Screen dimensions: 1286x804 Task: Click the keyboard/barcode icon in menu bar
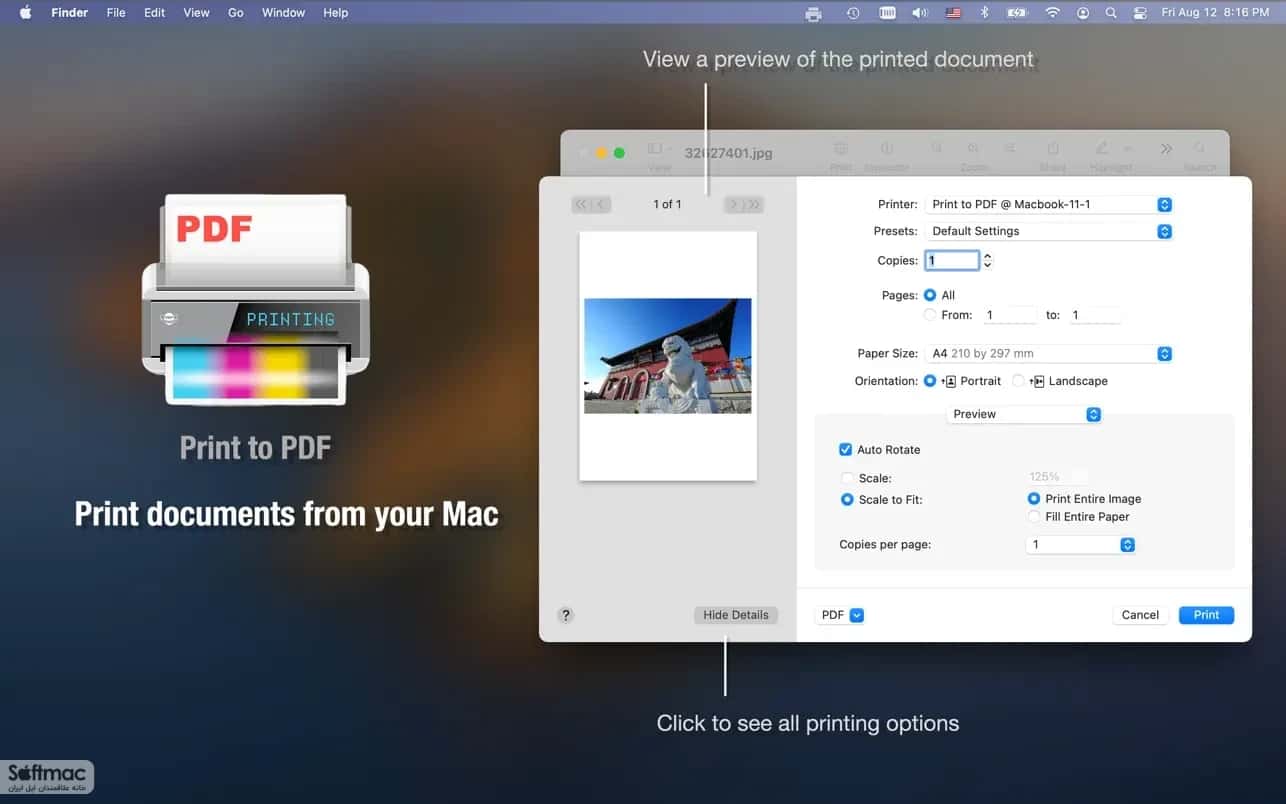click(886, 13)
